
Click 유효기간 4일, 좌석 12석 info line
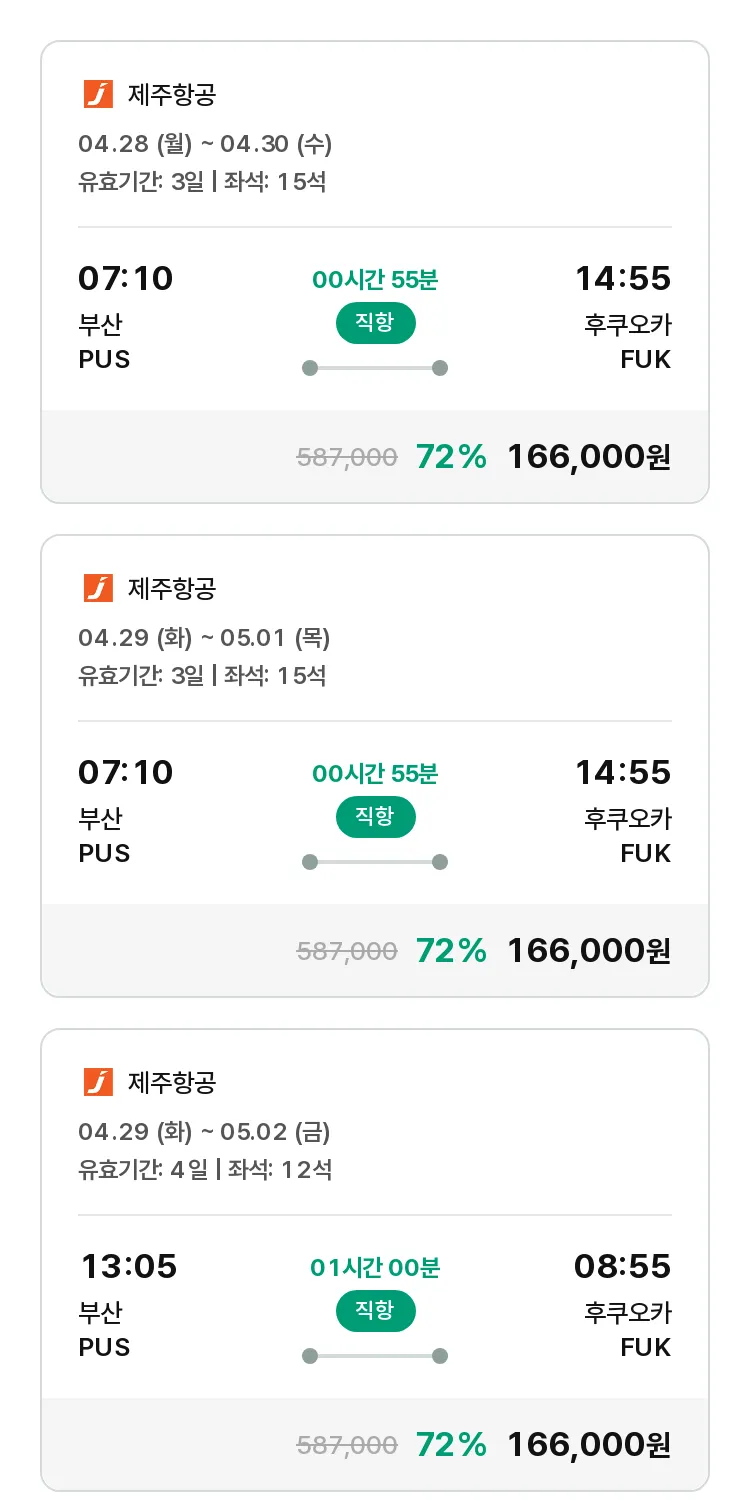tap(205, 1169)
